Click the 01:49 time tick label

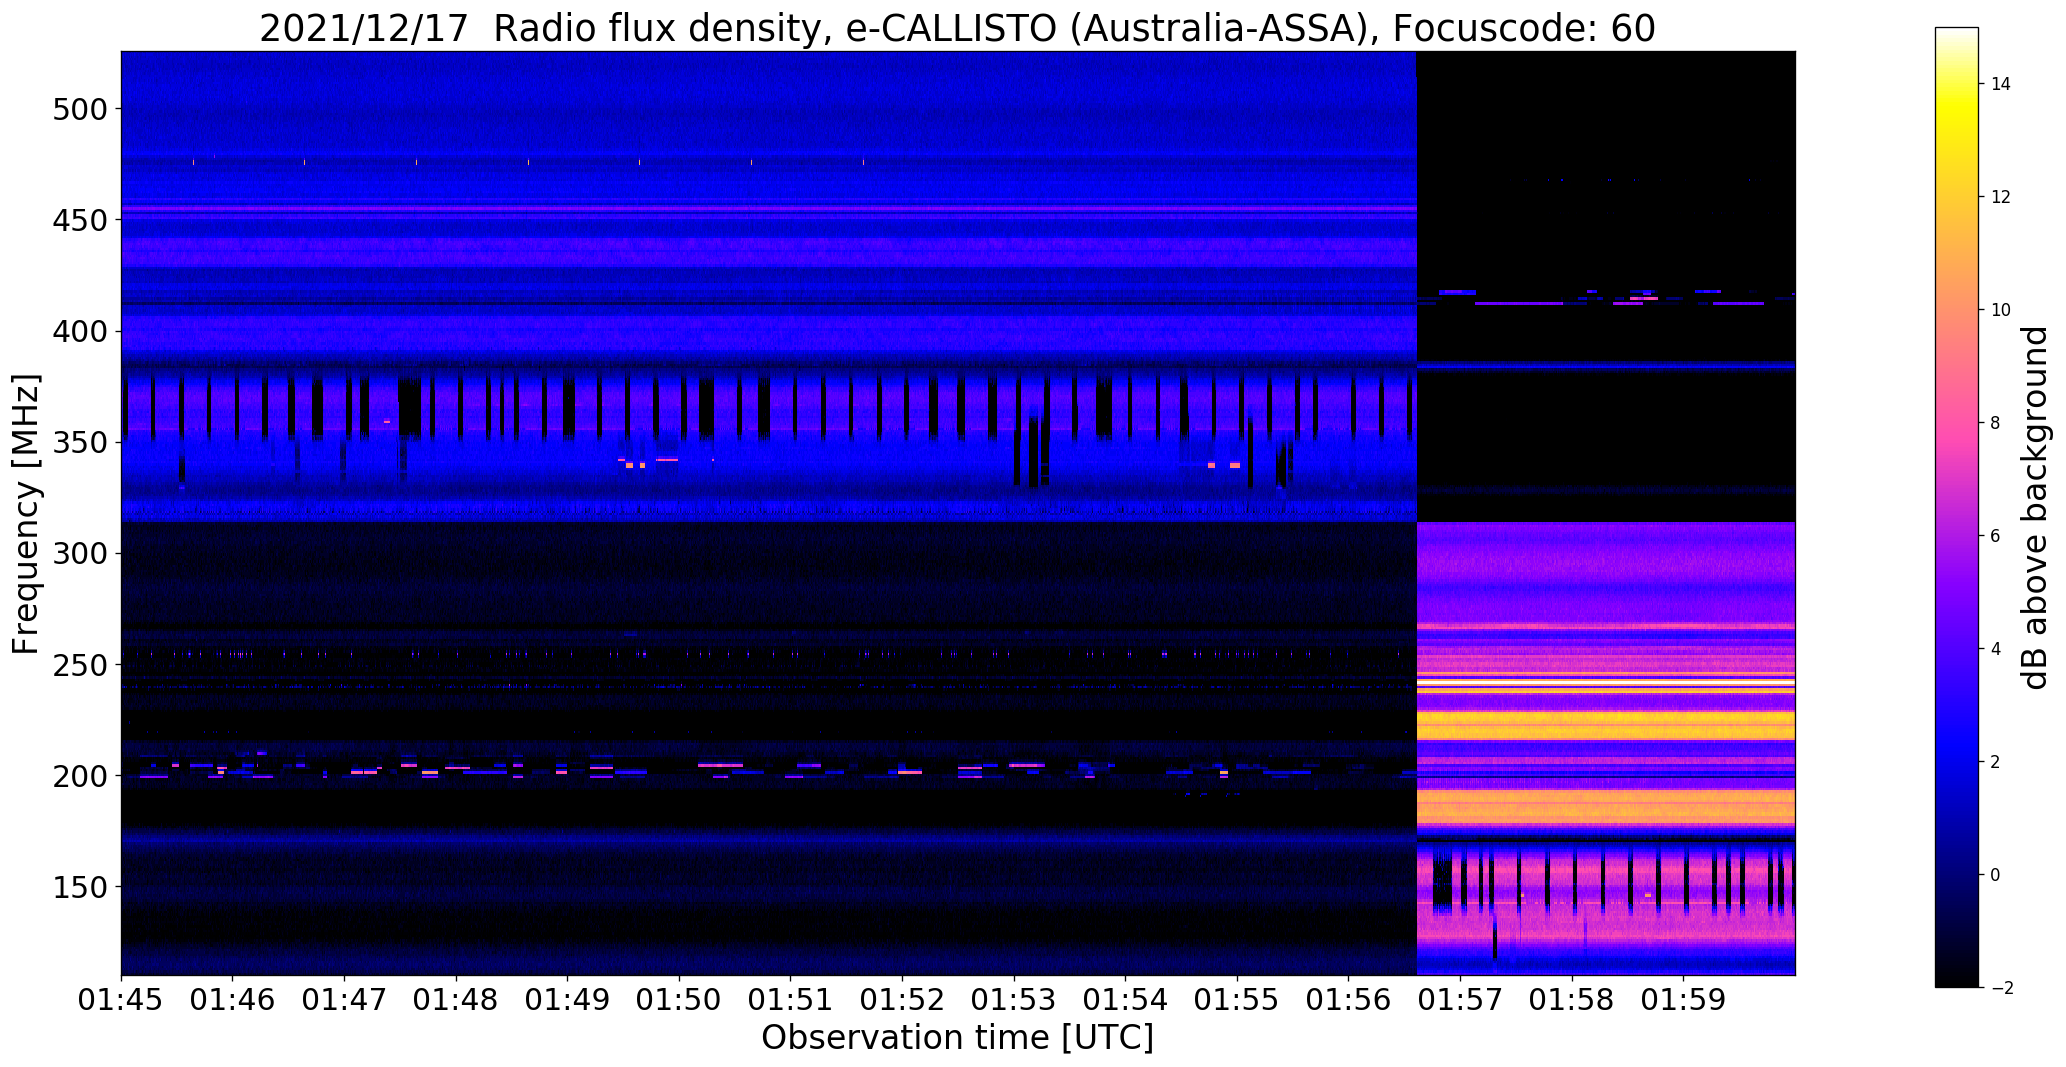568,1000
